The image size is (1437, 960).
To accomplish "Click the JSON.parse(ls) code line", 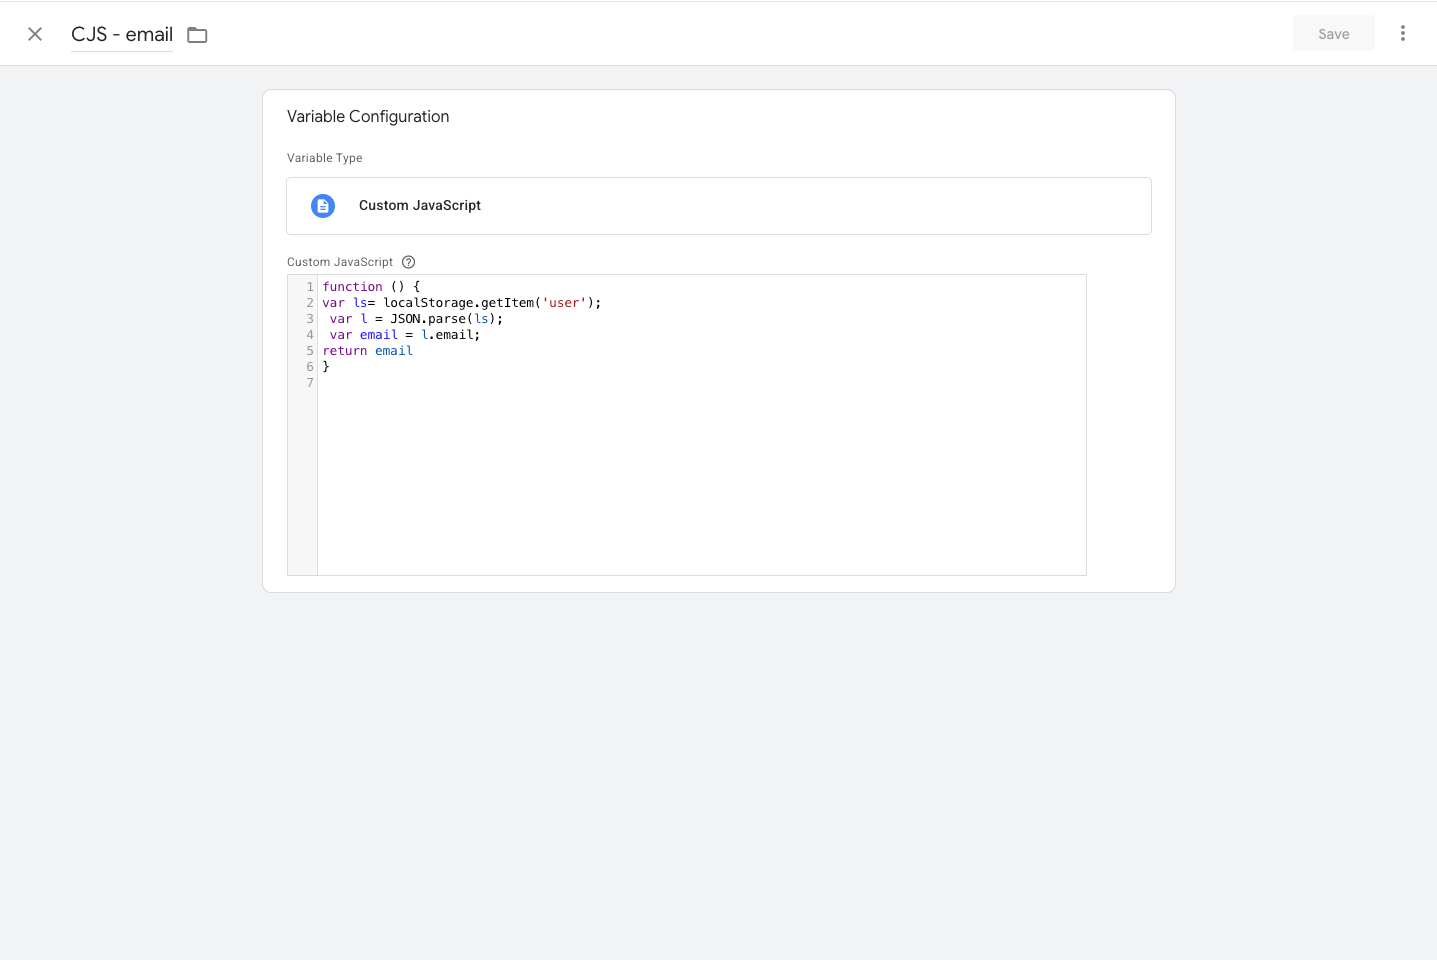I will (x=416, y=319).
